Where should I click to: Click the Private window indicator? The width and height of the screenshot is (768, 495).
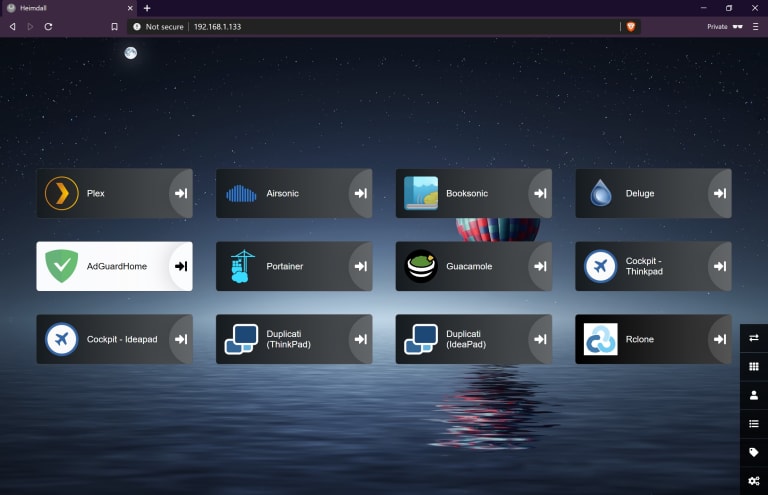tap(725, 26)
